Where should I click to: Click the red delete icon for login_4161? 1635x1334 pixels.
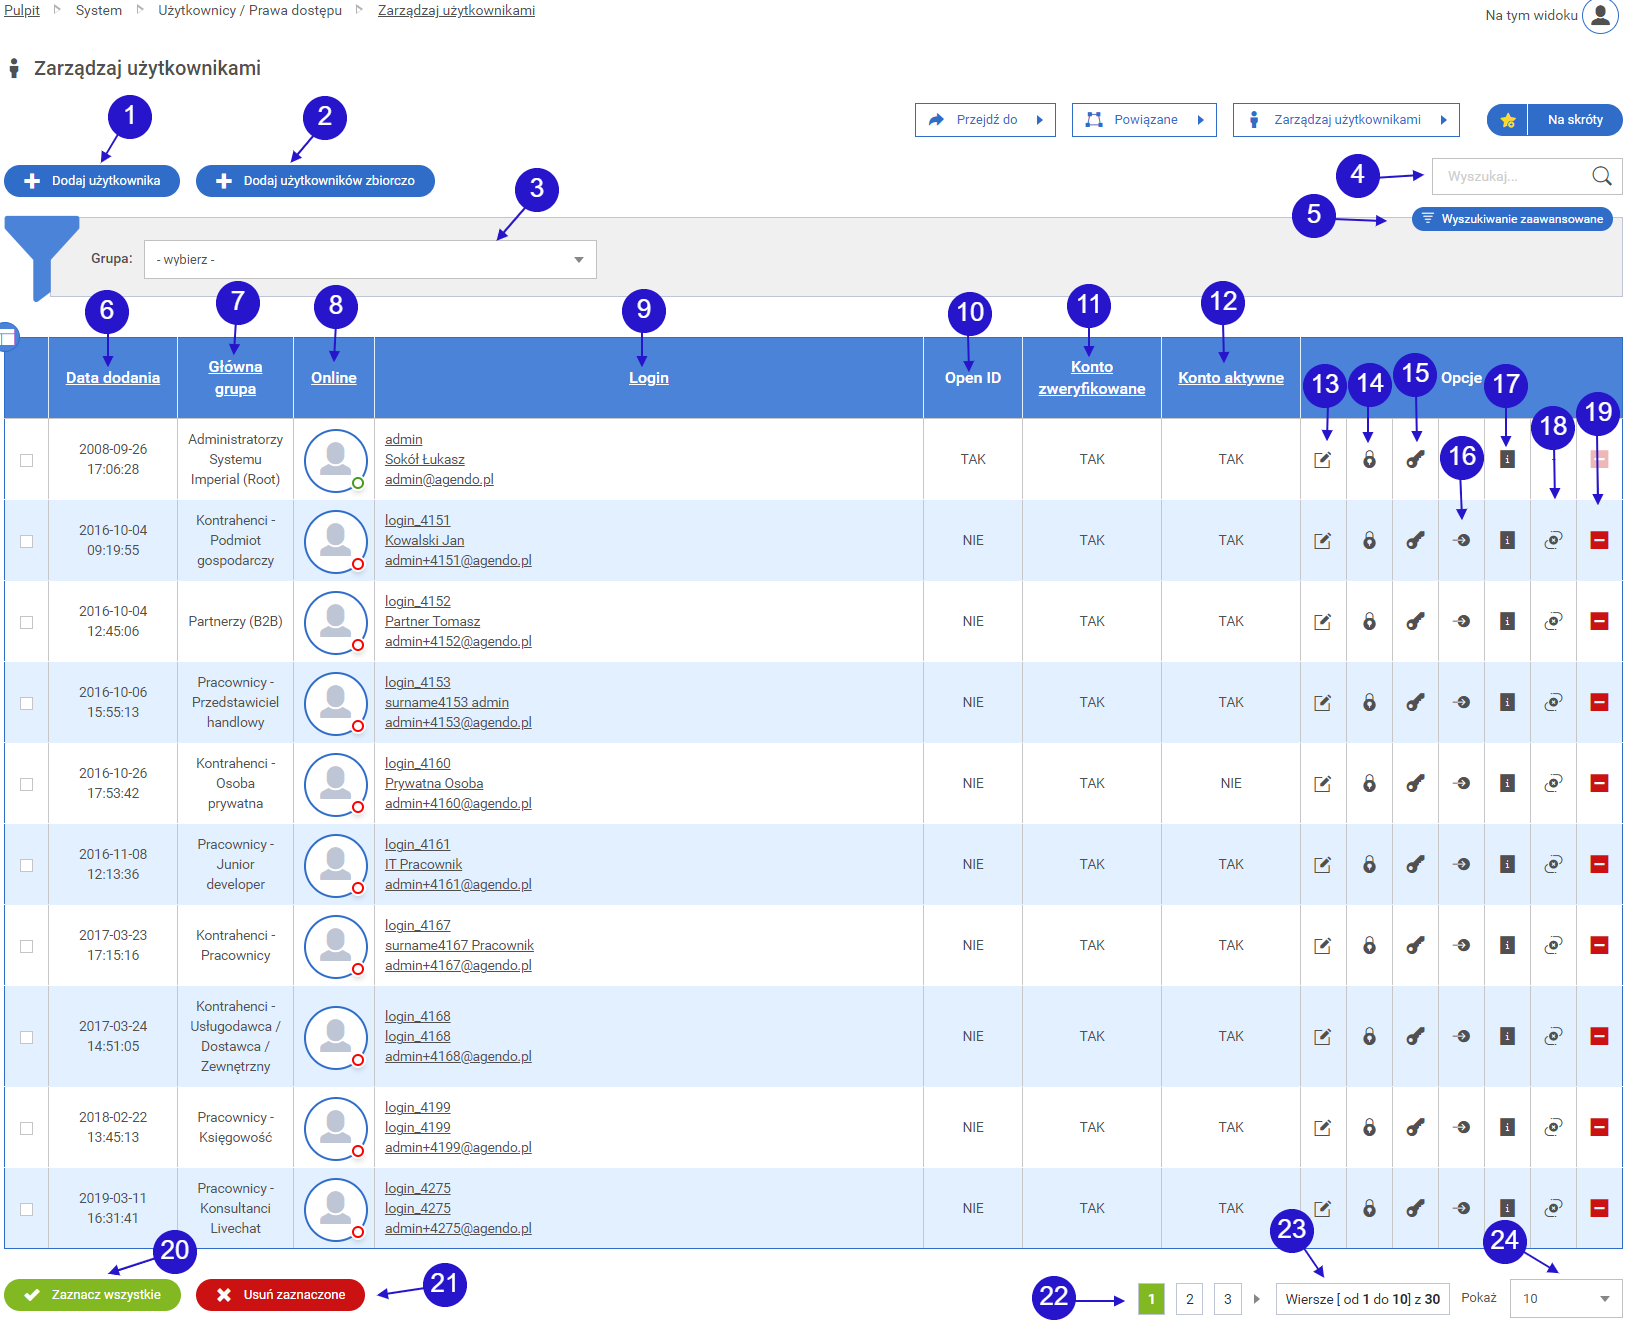tap(1599, 865)
